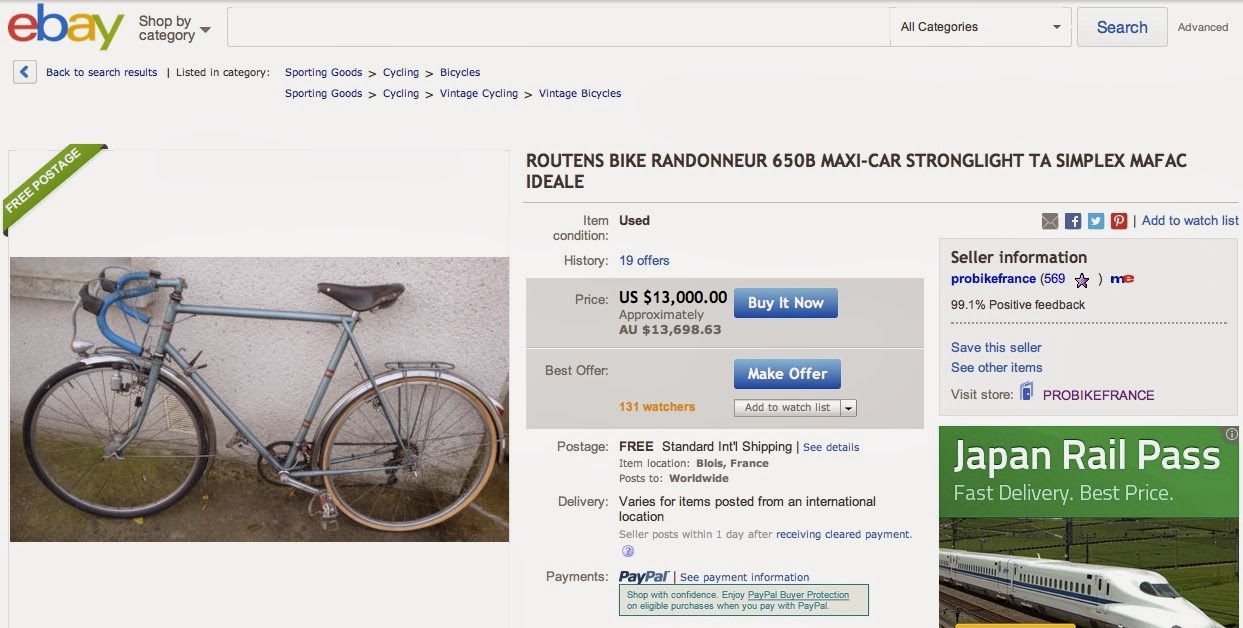
Task: Click into the eBay search field
Action: tap(558, 27)
